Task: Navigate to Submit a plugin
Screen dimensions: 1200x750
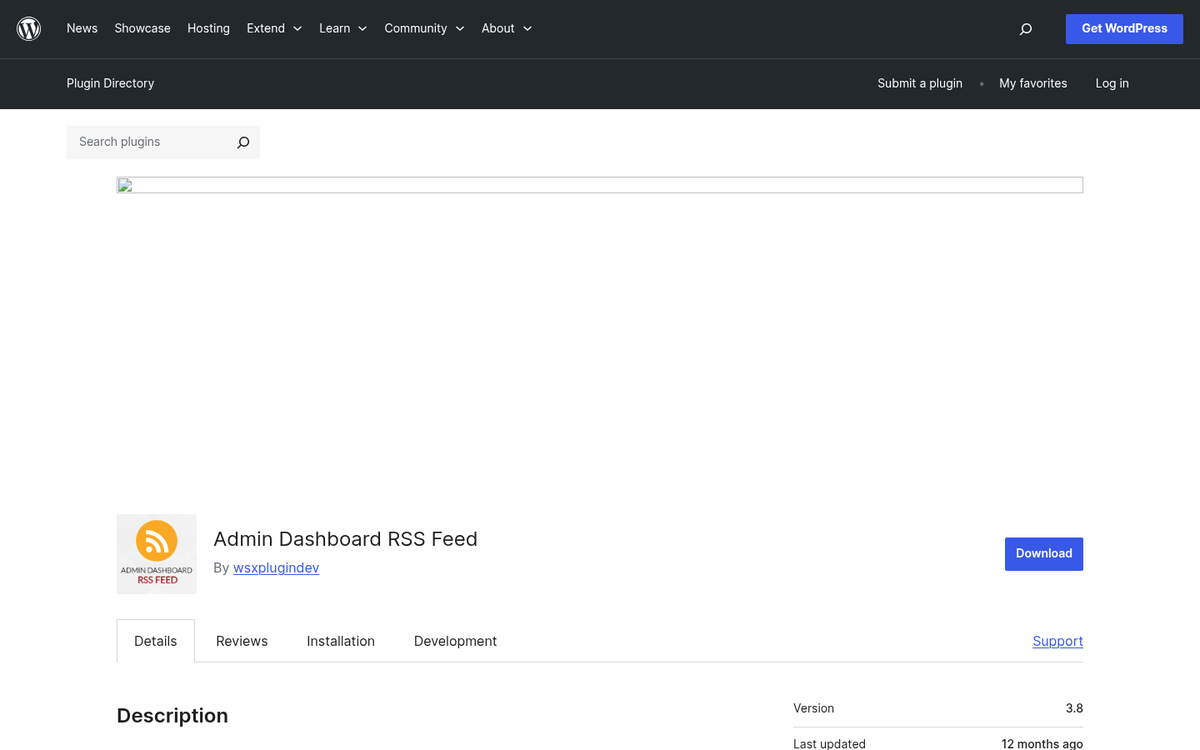Action: click(919, 83)
